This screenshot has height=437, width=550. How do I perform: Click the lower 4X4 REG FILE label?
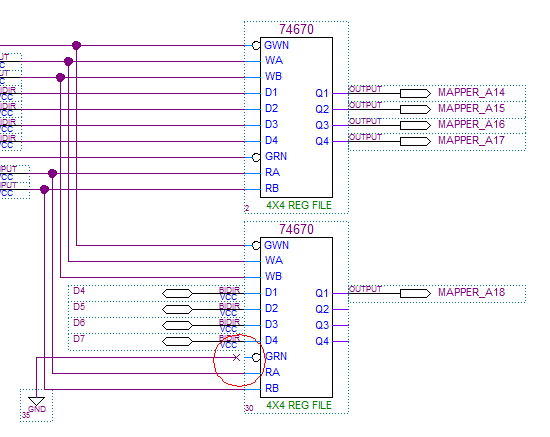pos(299,405)
